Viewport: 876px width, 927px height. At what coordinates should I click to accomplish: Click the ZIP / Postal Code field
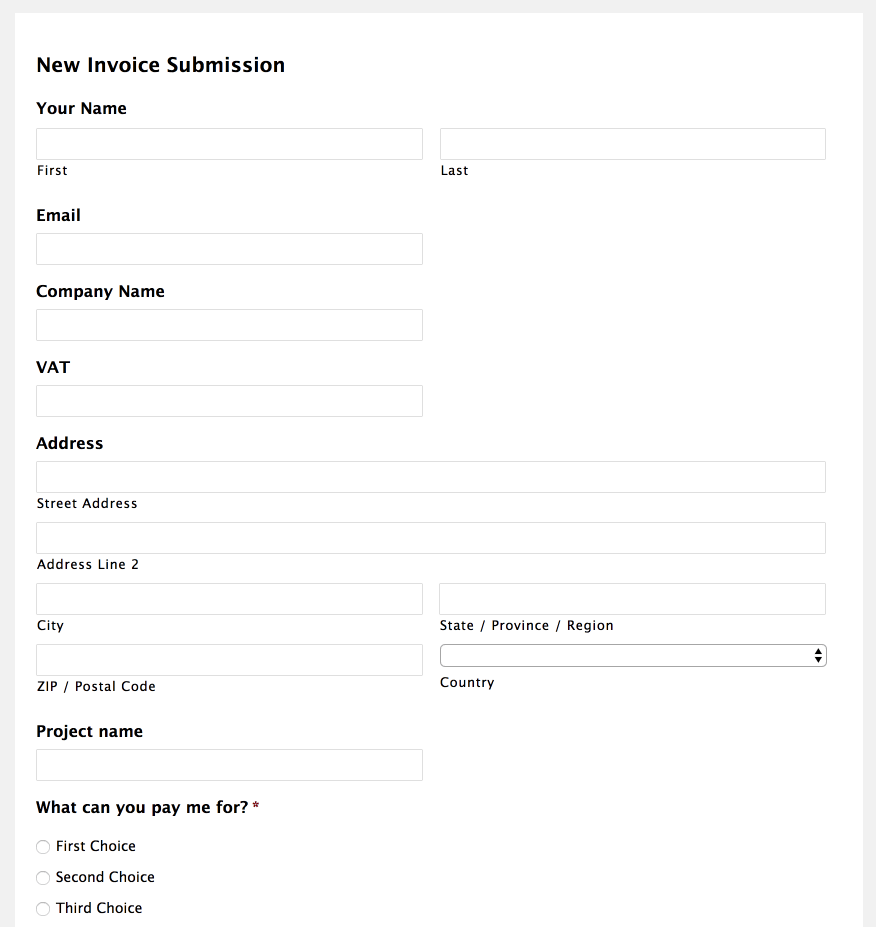pos(229,660)
